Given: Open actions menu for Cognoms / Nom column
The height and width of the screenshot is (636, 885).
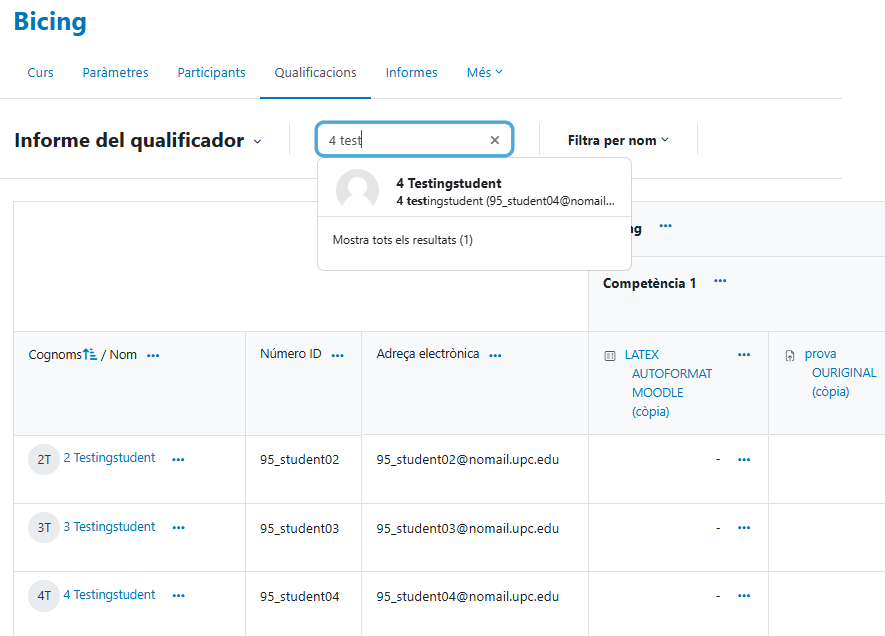Looking at the screenshot, I should (153, 356).
